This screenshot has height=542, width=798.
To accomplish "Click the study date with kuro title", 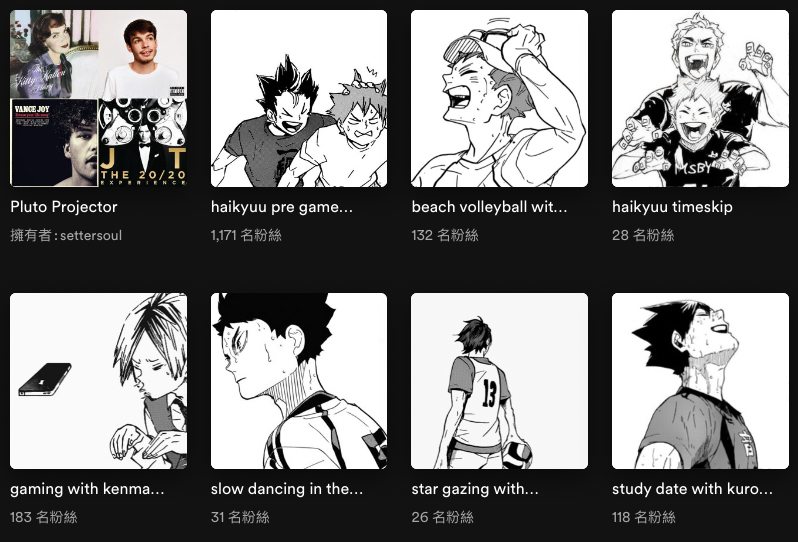I will (x=692, y=489).
